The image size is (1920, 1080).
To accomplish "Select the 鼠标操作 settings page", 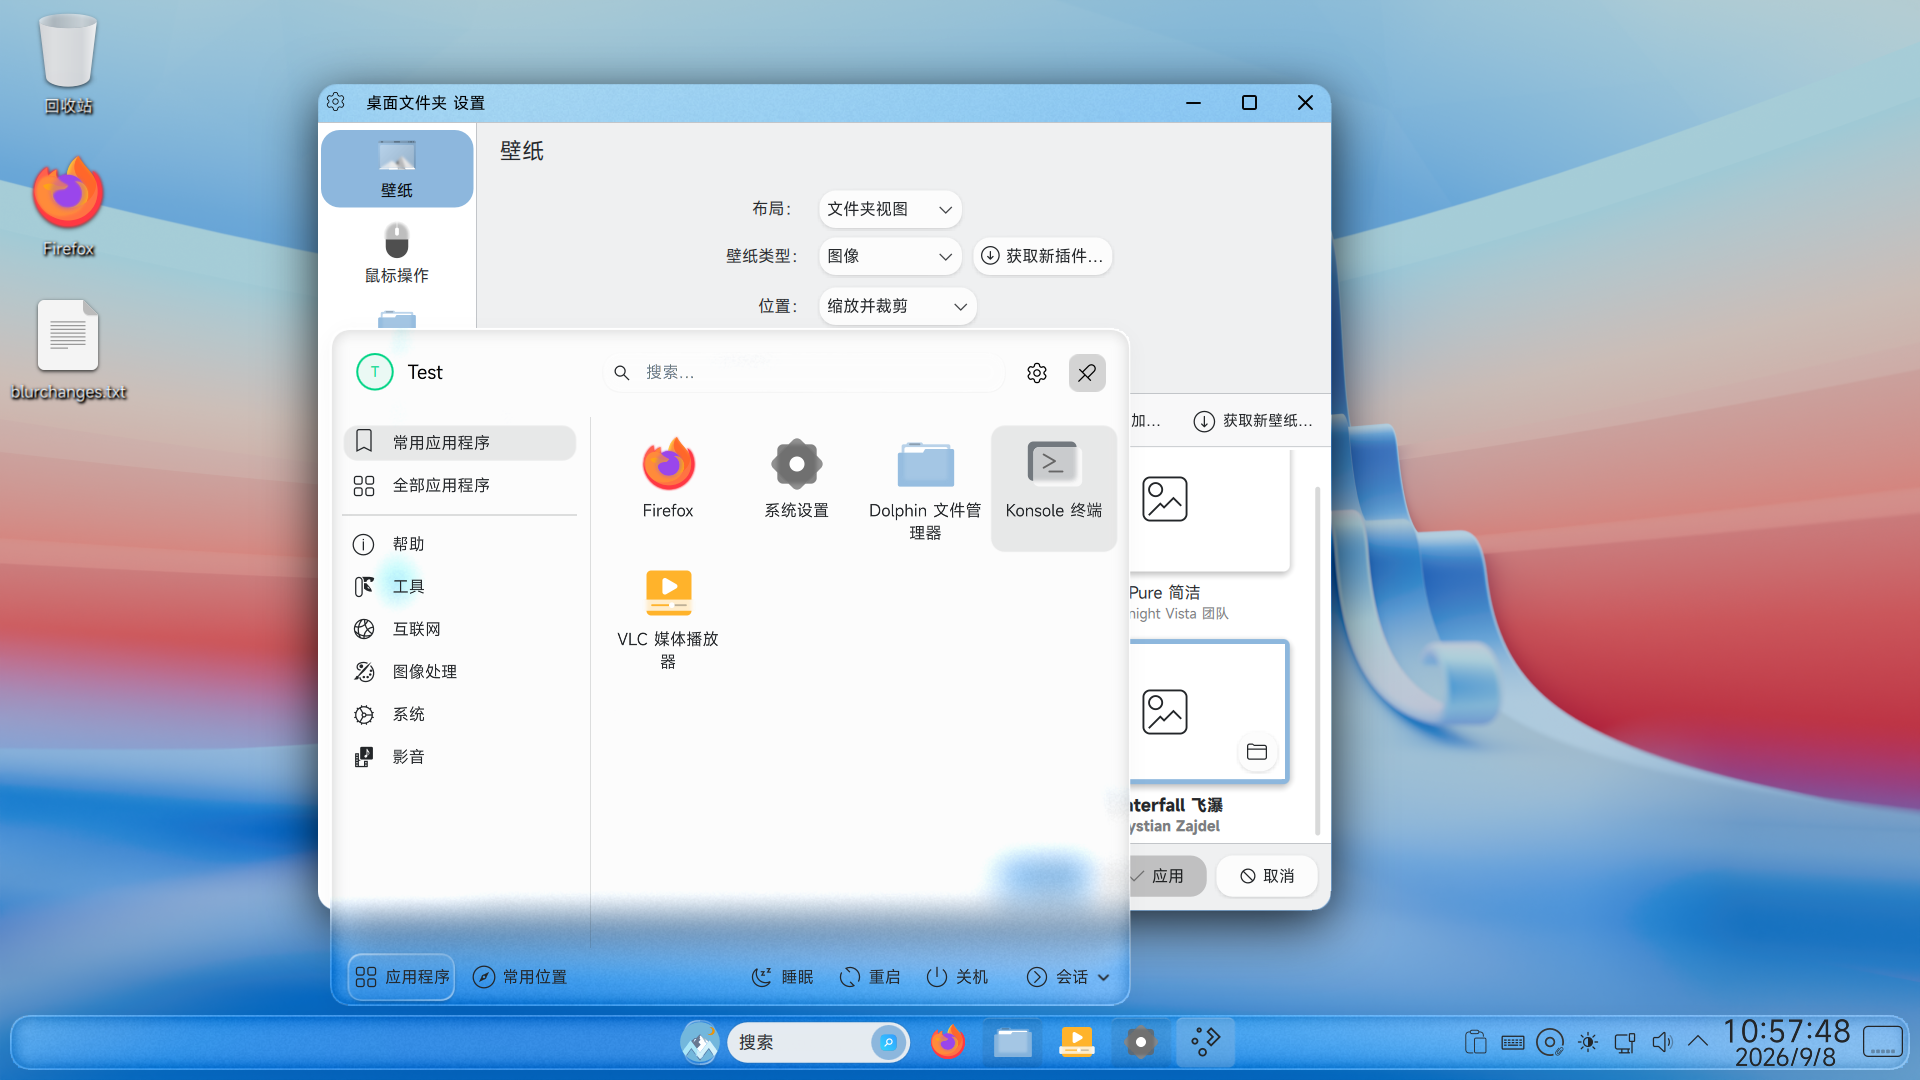I will [x=397, y=254].
